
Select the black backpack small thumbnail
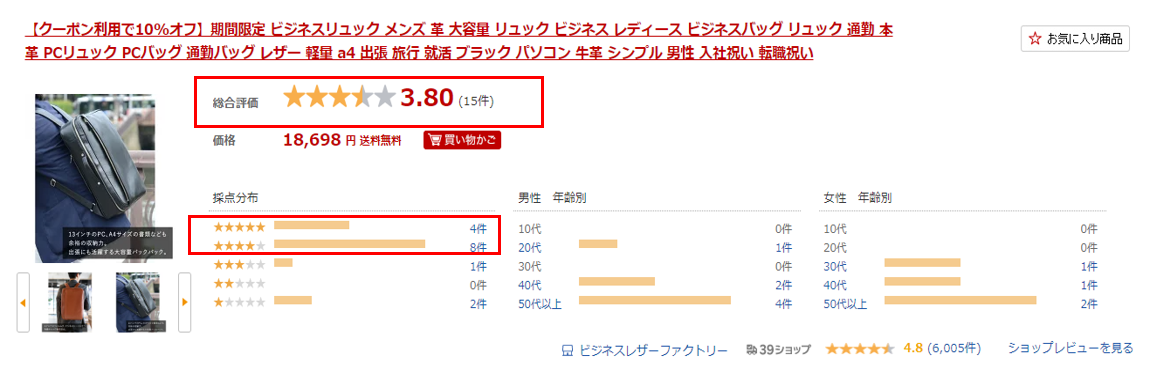coord(138,302)
